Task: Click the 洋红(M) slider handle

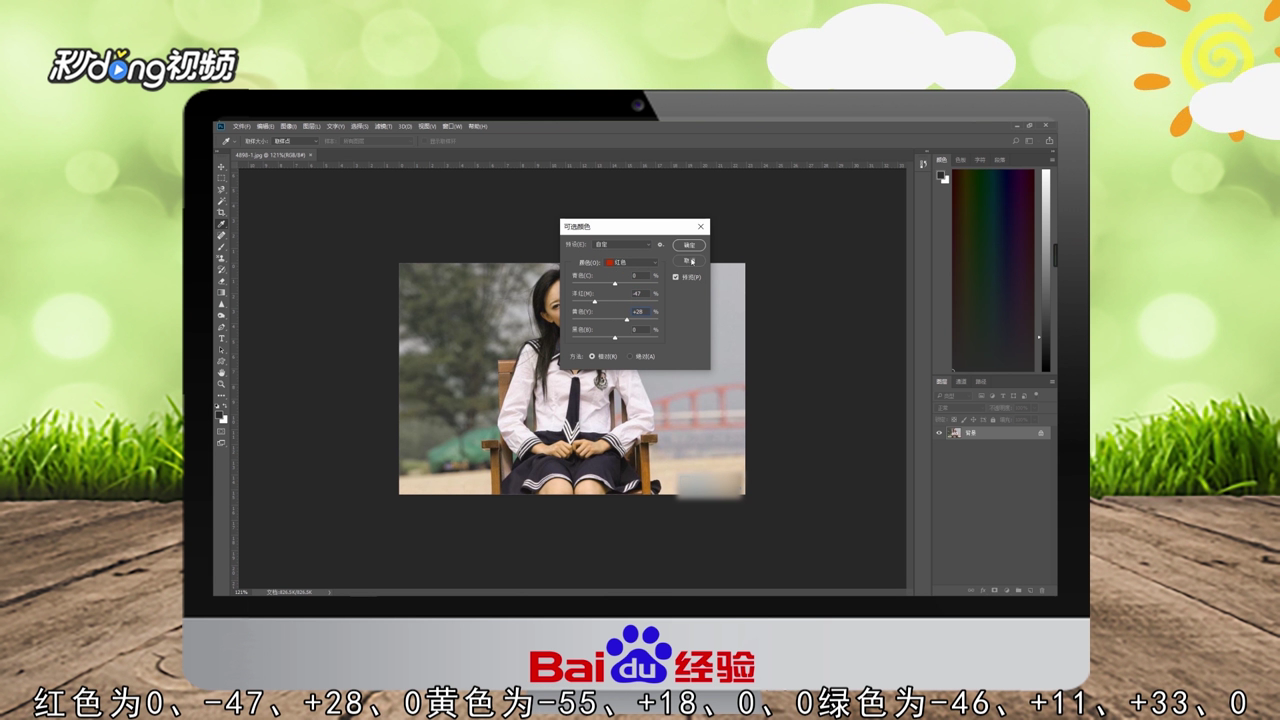Action: [595, 302]
